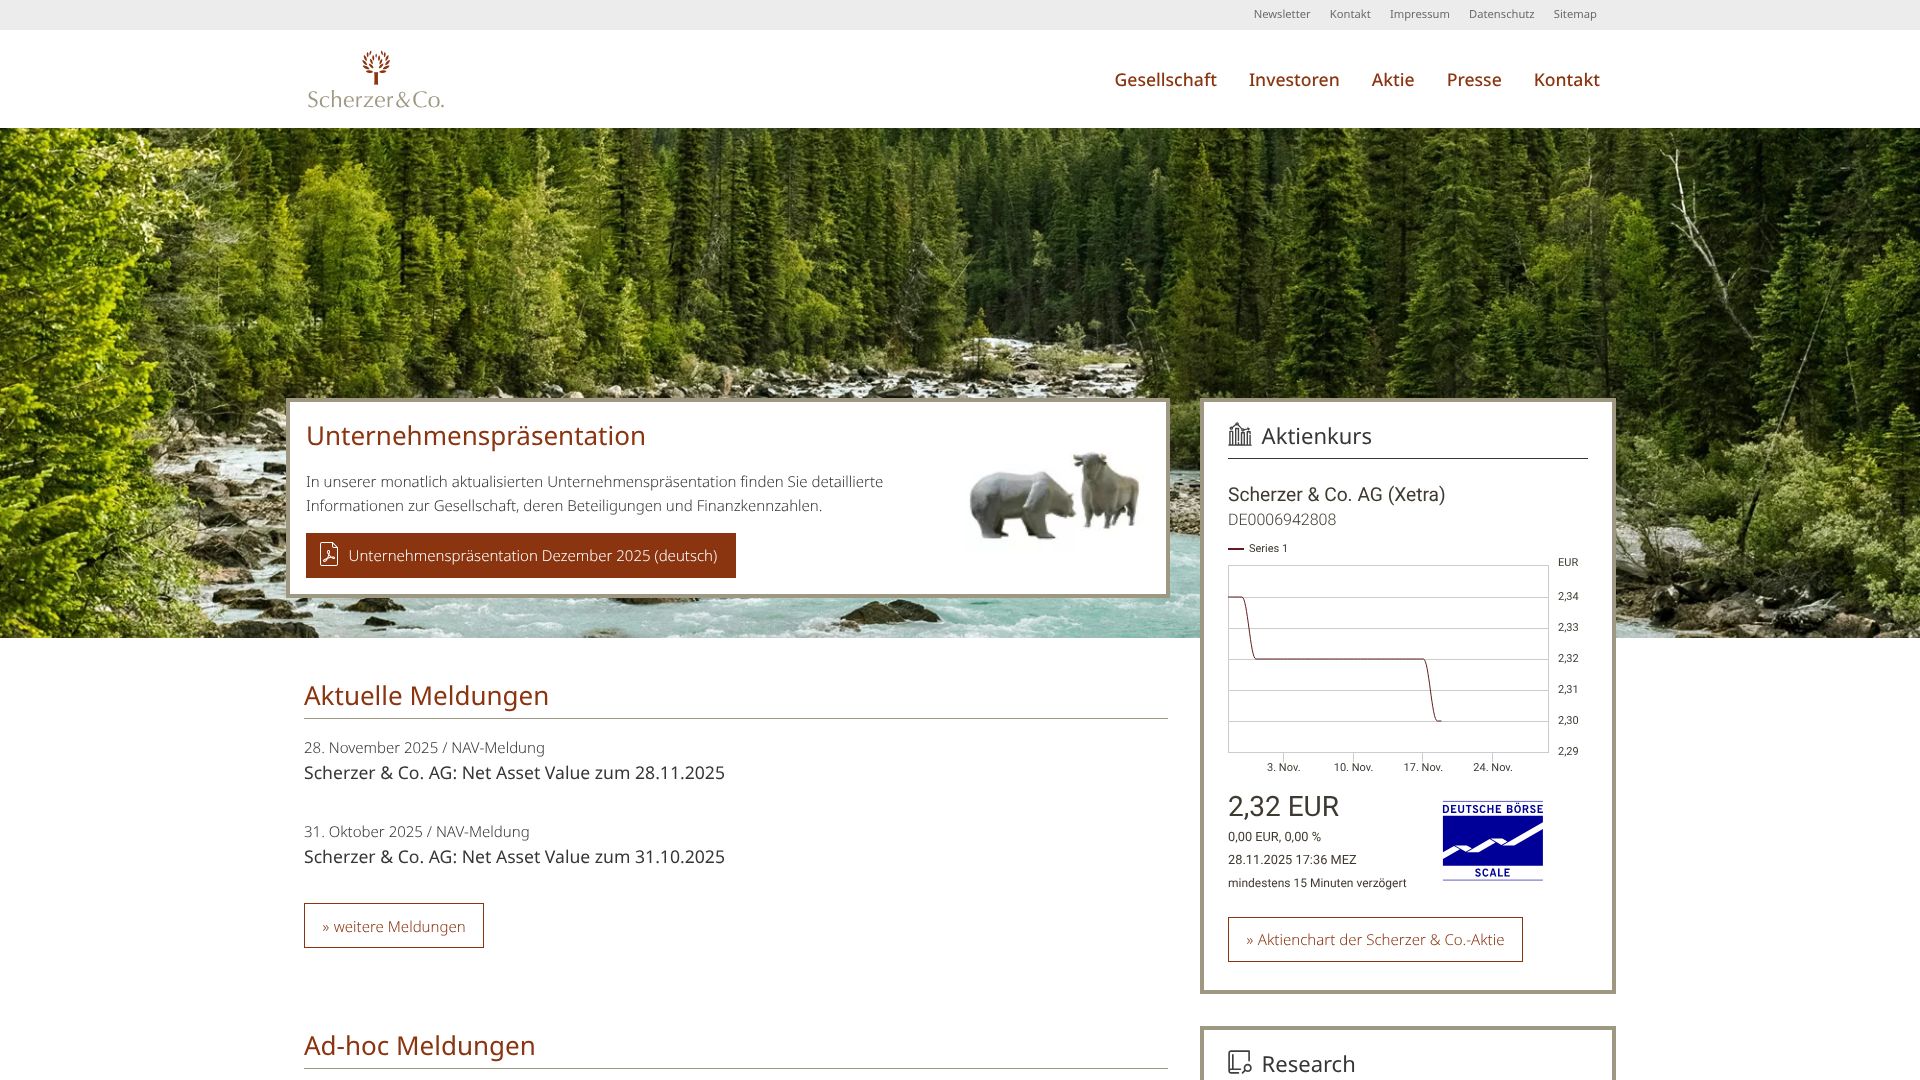This screenshot has width=1920, height=1080.
Task: Open the Aktie navigation menu
Action: pos(1392,80)
